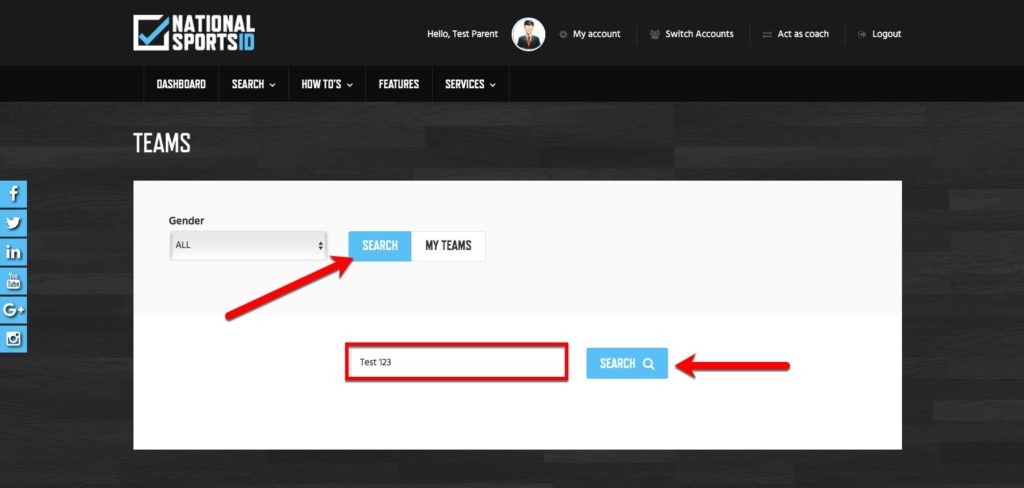Expand the How To's navigation menu
The height and width of the screenshot is (488, 1024).
[327, 84]
